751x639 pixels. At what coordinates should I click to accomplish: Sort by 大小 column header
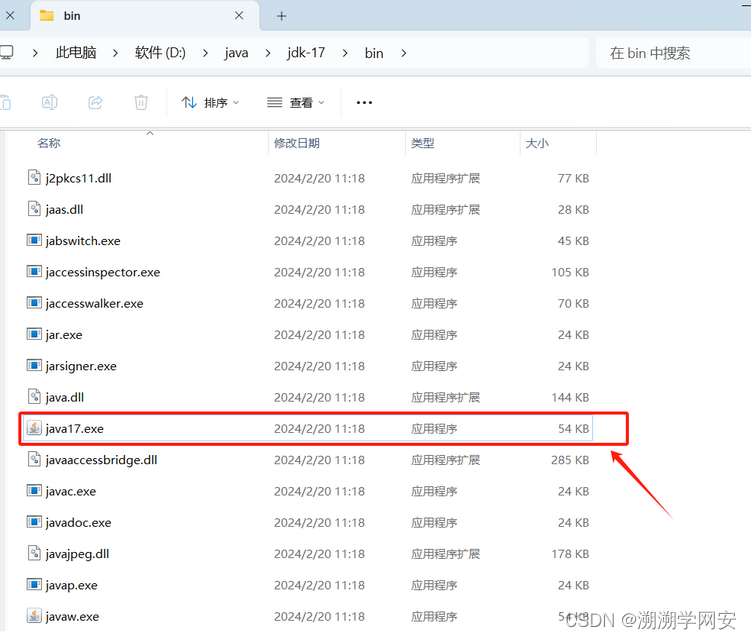point(537,143)
